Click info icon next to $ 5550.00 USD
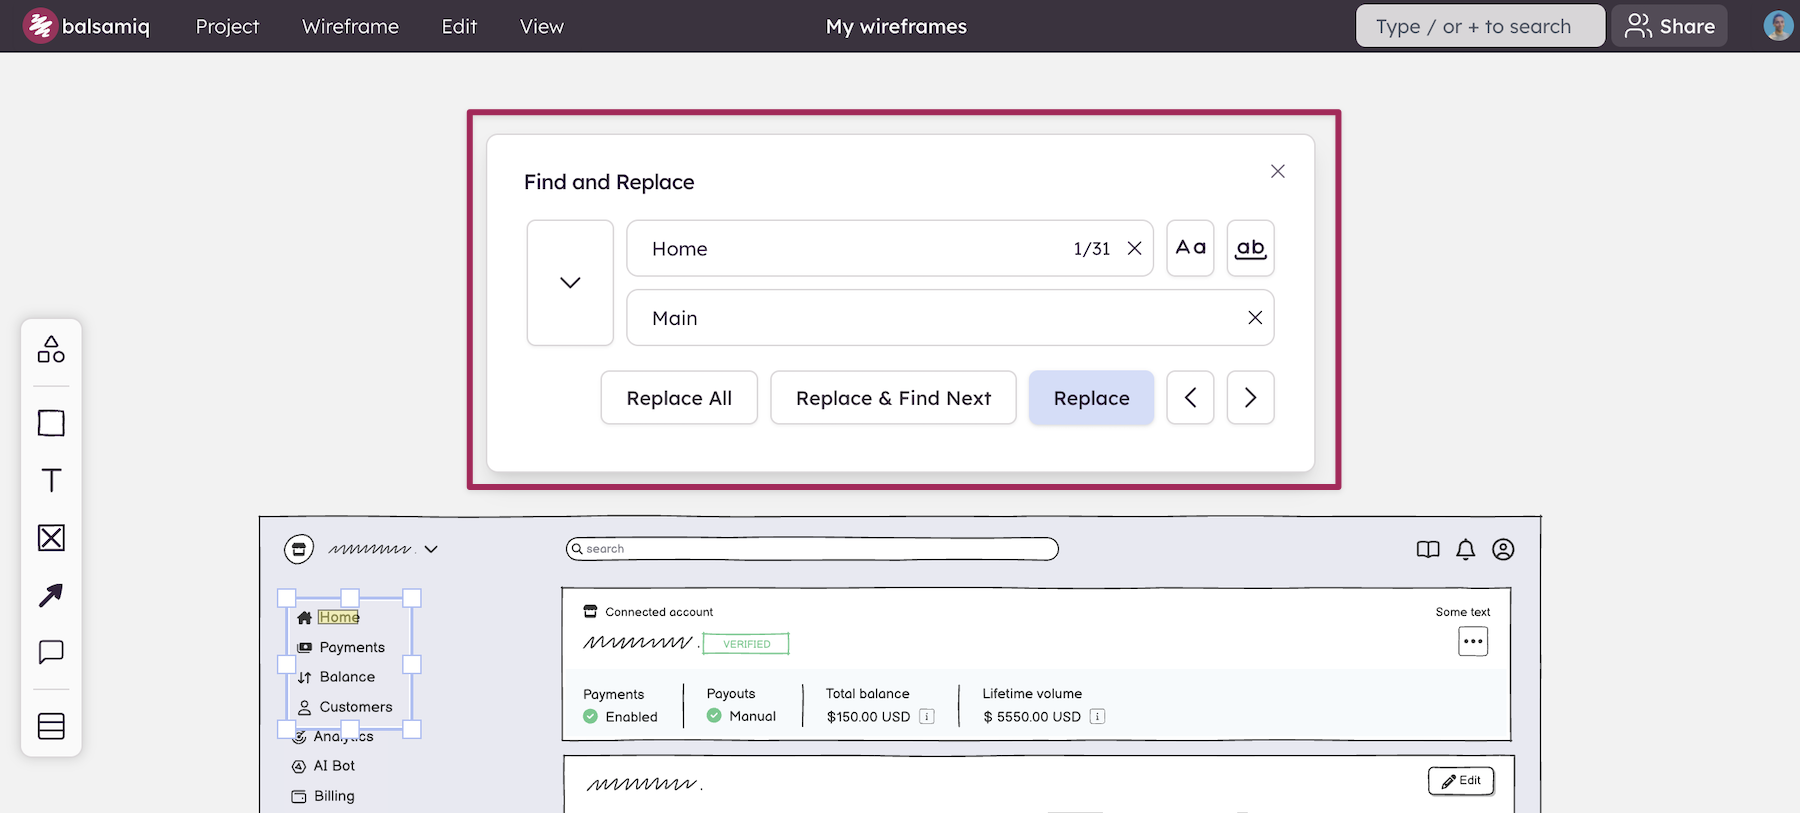1800x813 pixels. point(1097,716)
